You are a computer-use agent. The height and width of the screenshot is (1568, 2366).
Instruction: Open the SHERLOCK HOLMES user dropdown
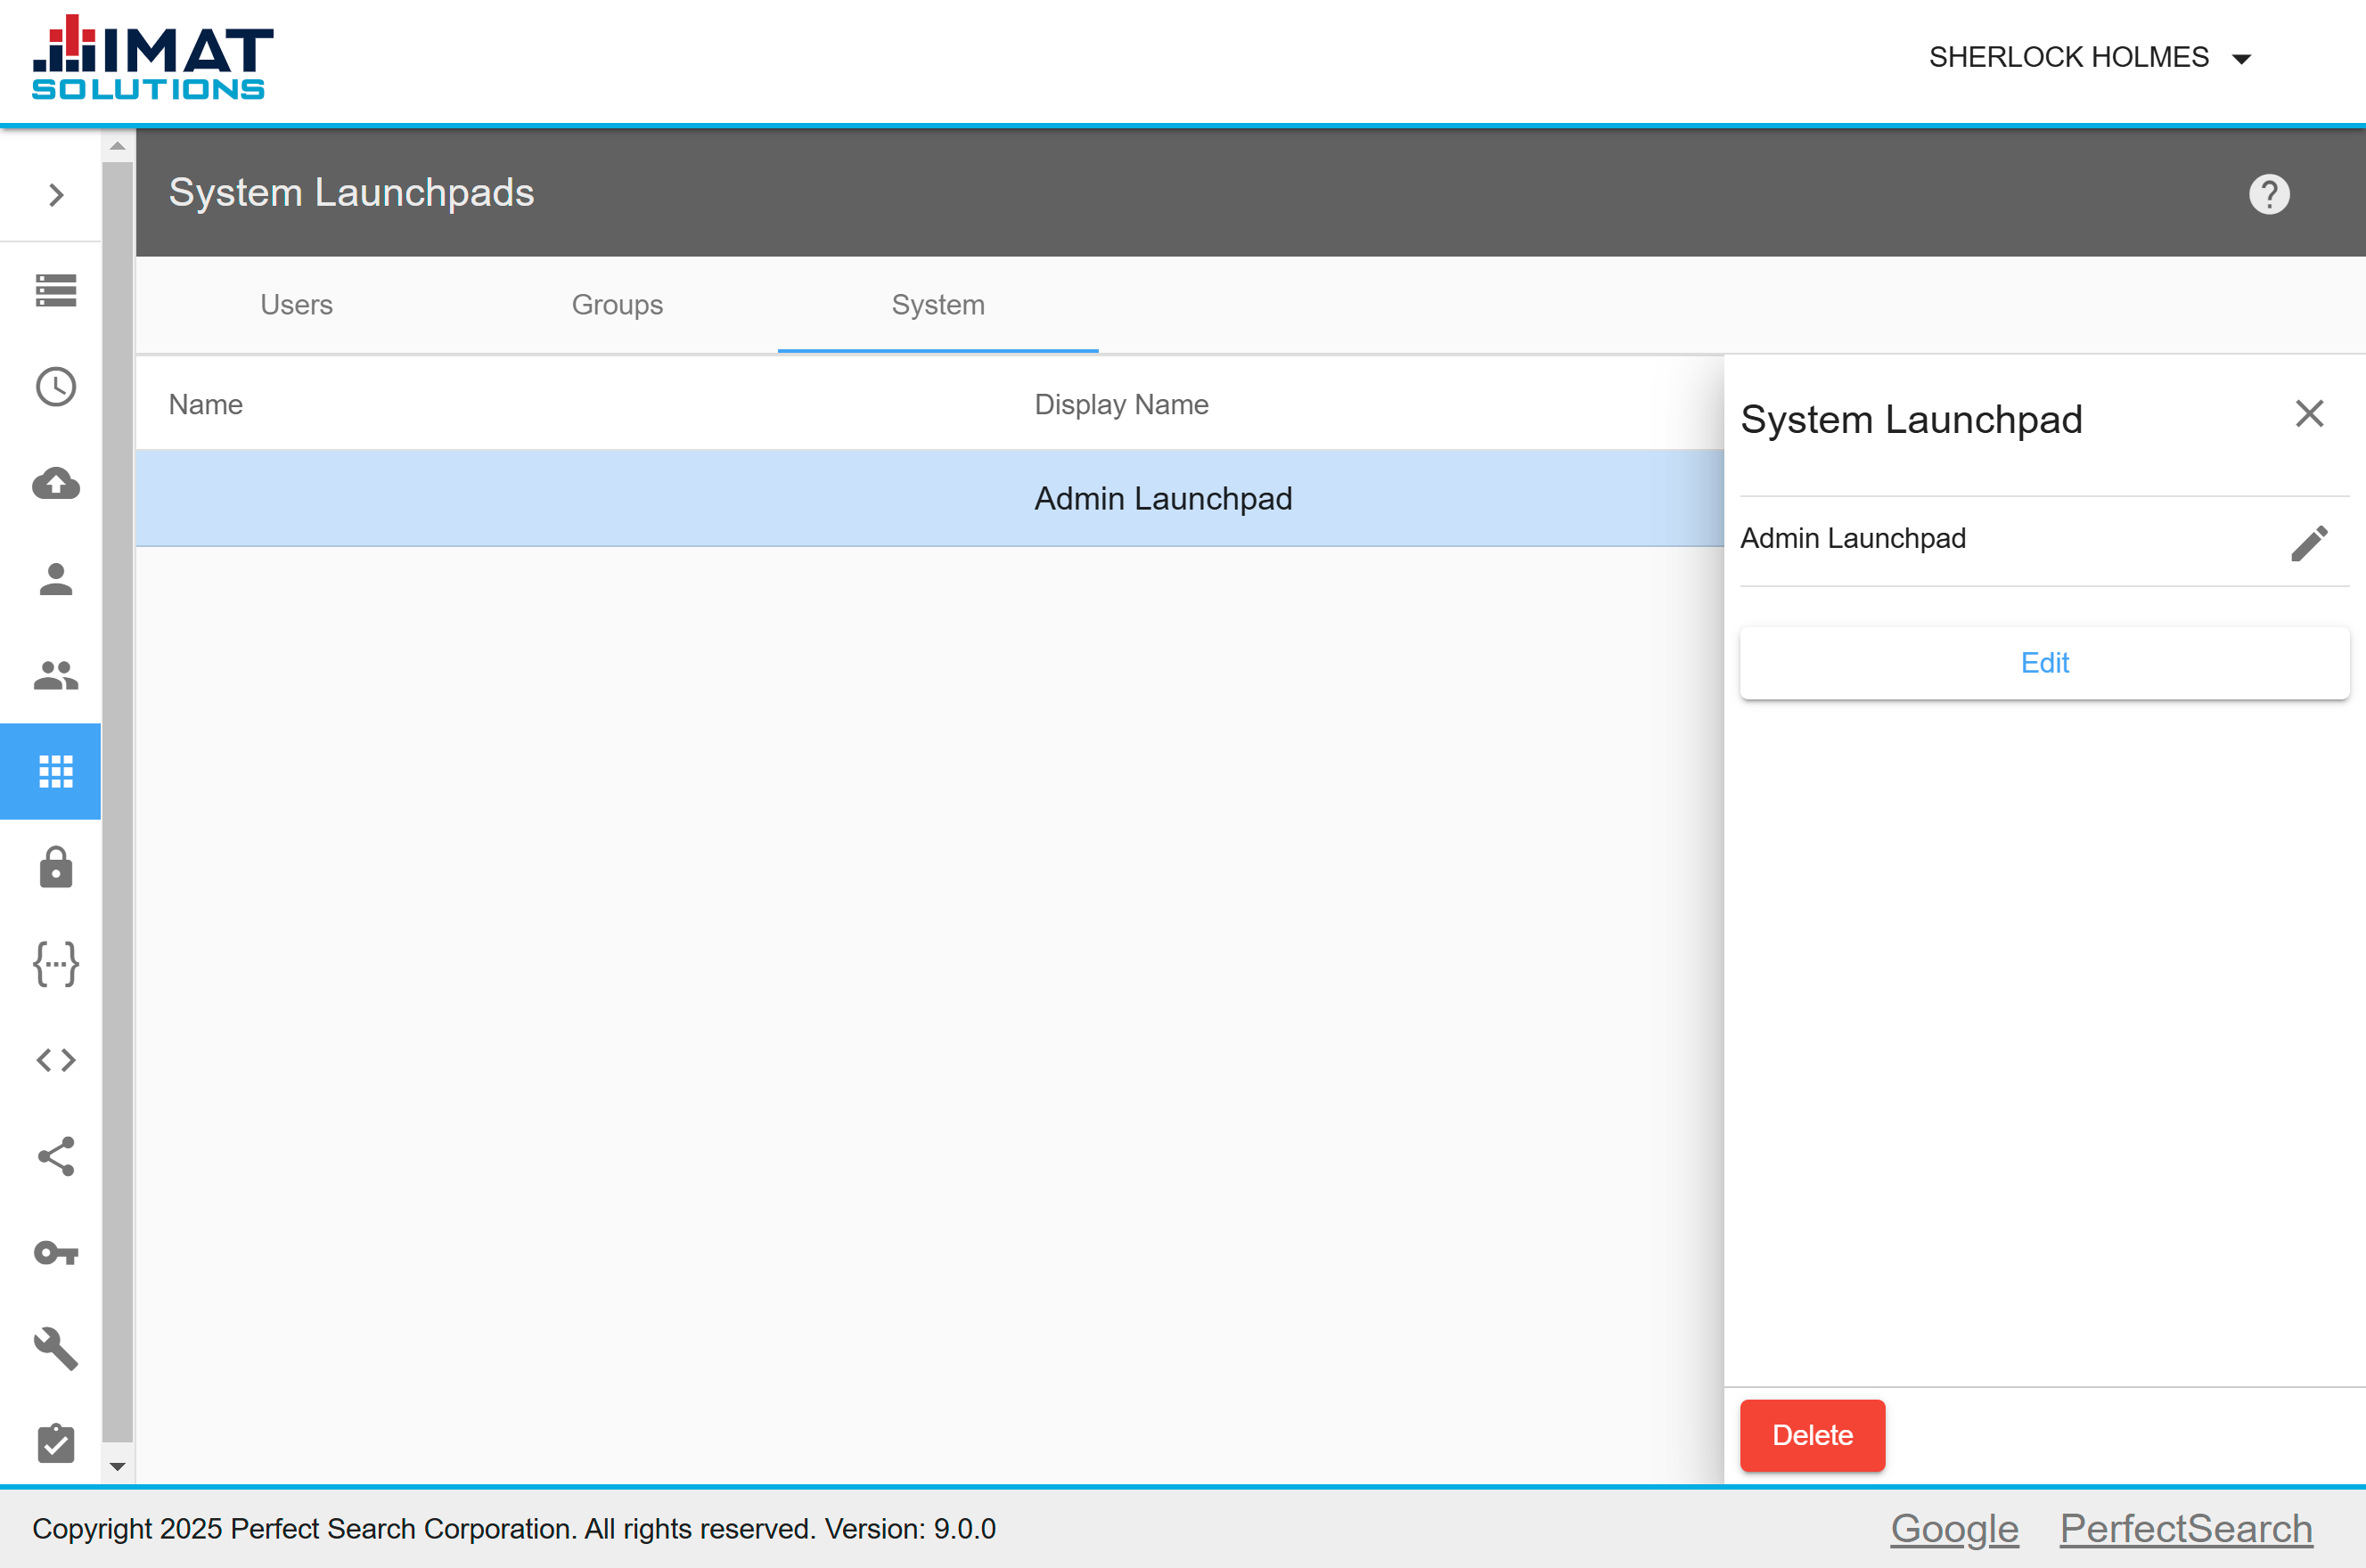point(2090,58)
